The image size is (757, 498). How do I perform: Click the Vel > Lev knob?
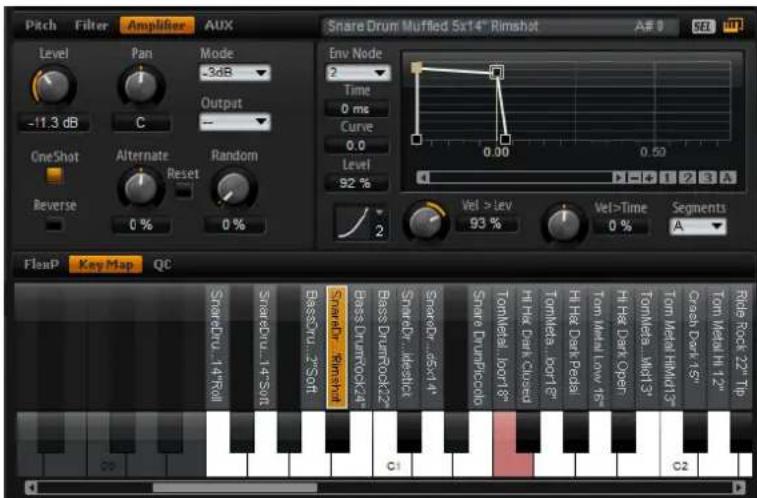click(x=426, y=221)
